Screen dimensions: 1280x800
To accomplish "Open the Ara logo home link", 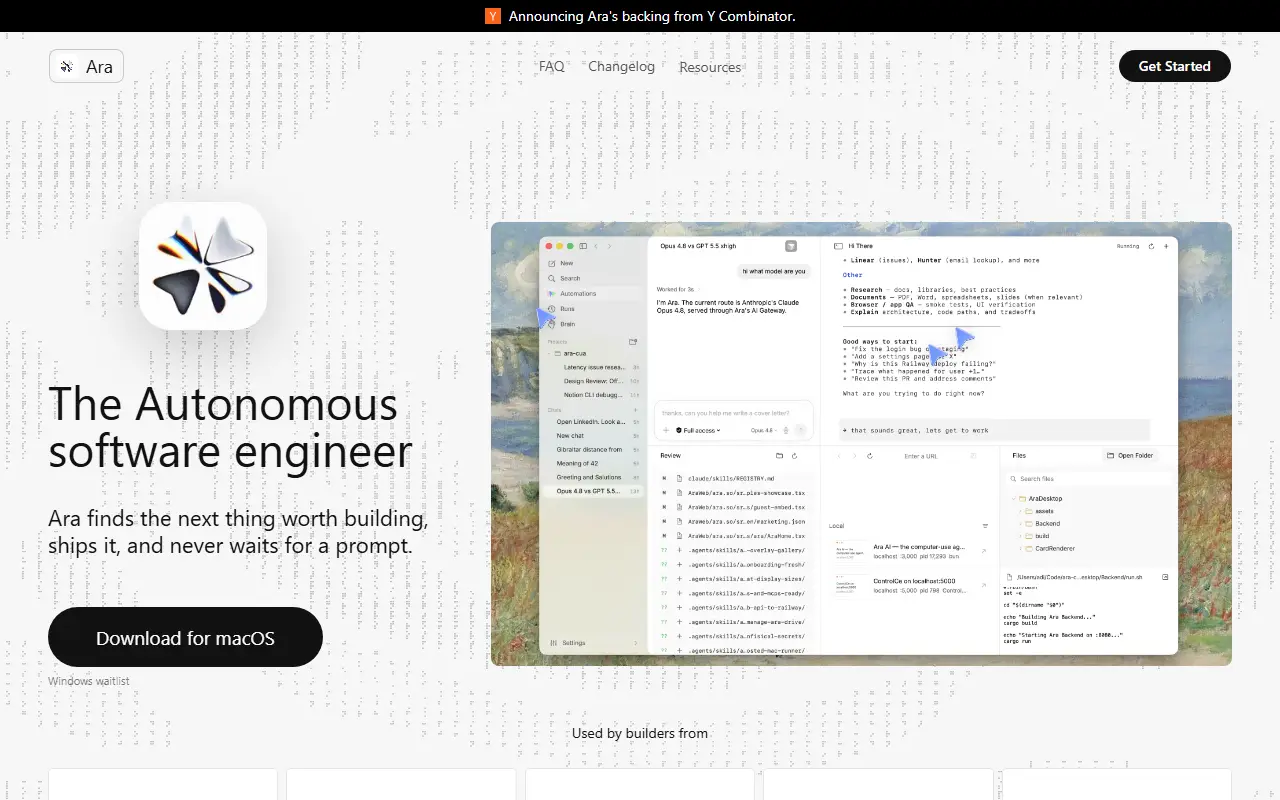I will point(86,66).
